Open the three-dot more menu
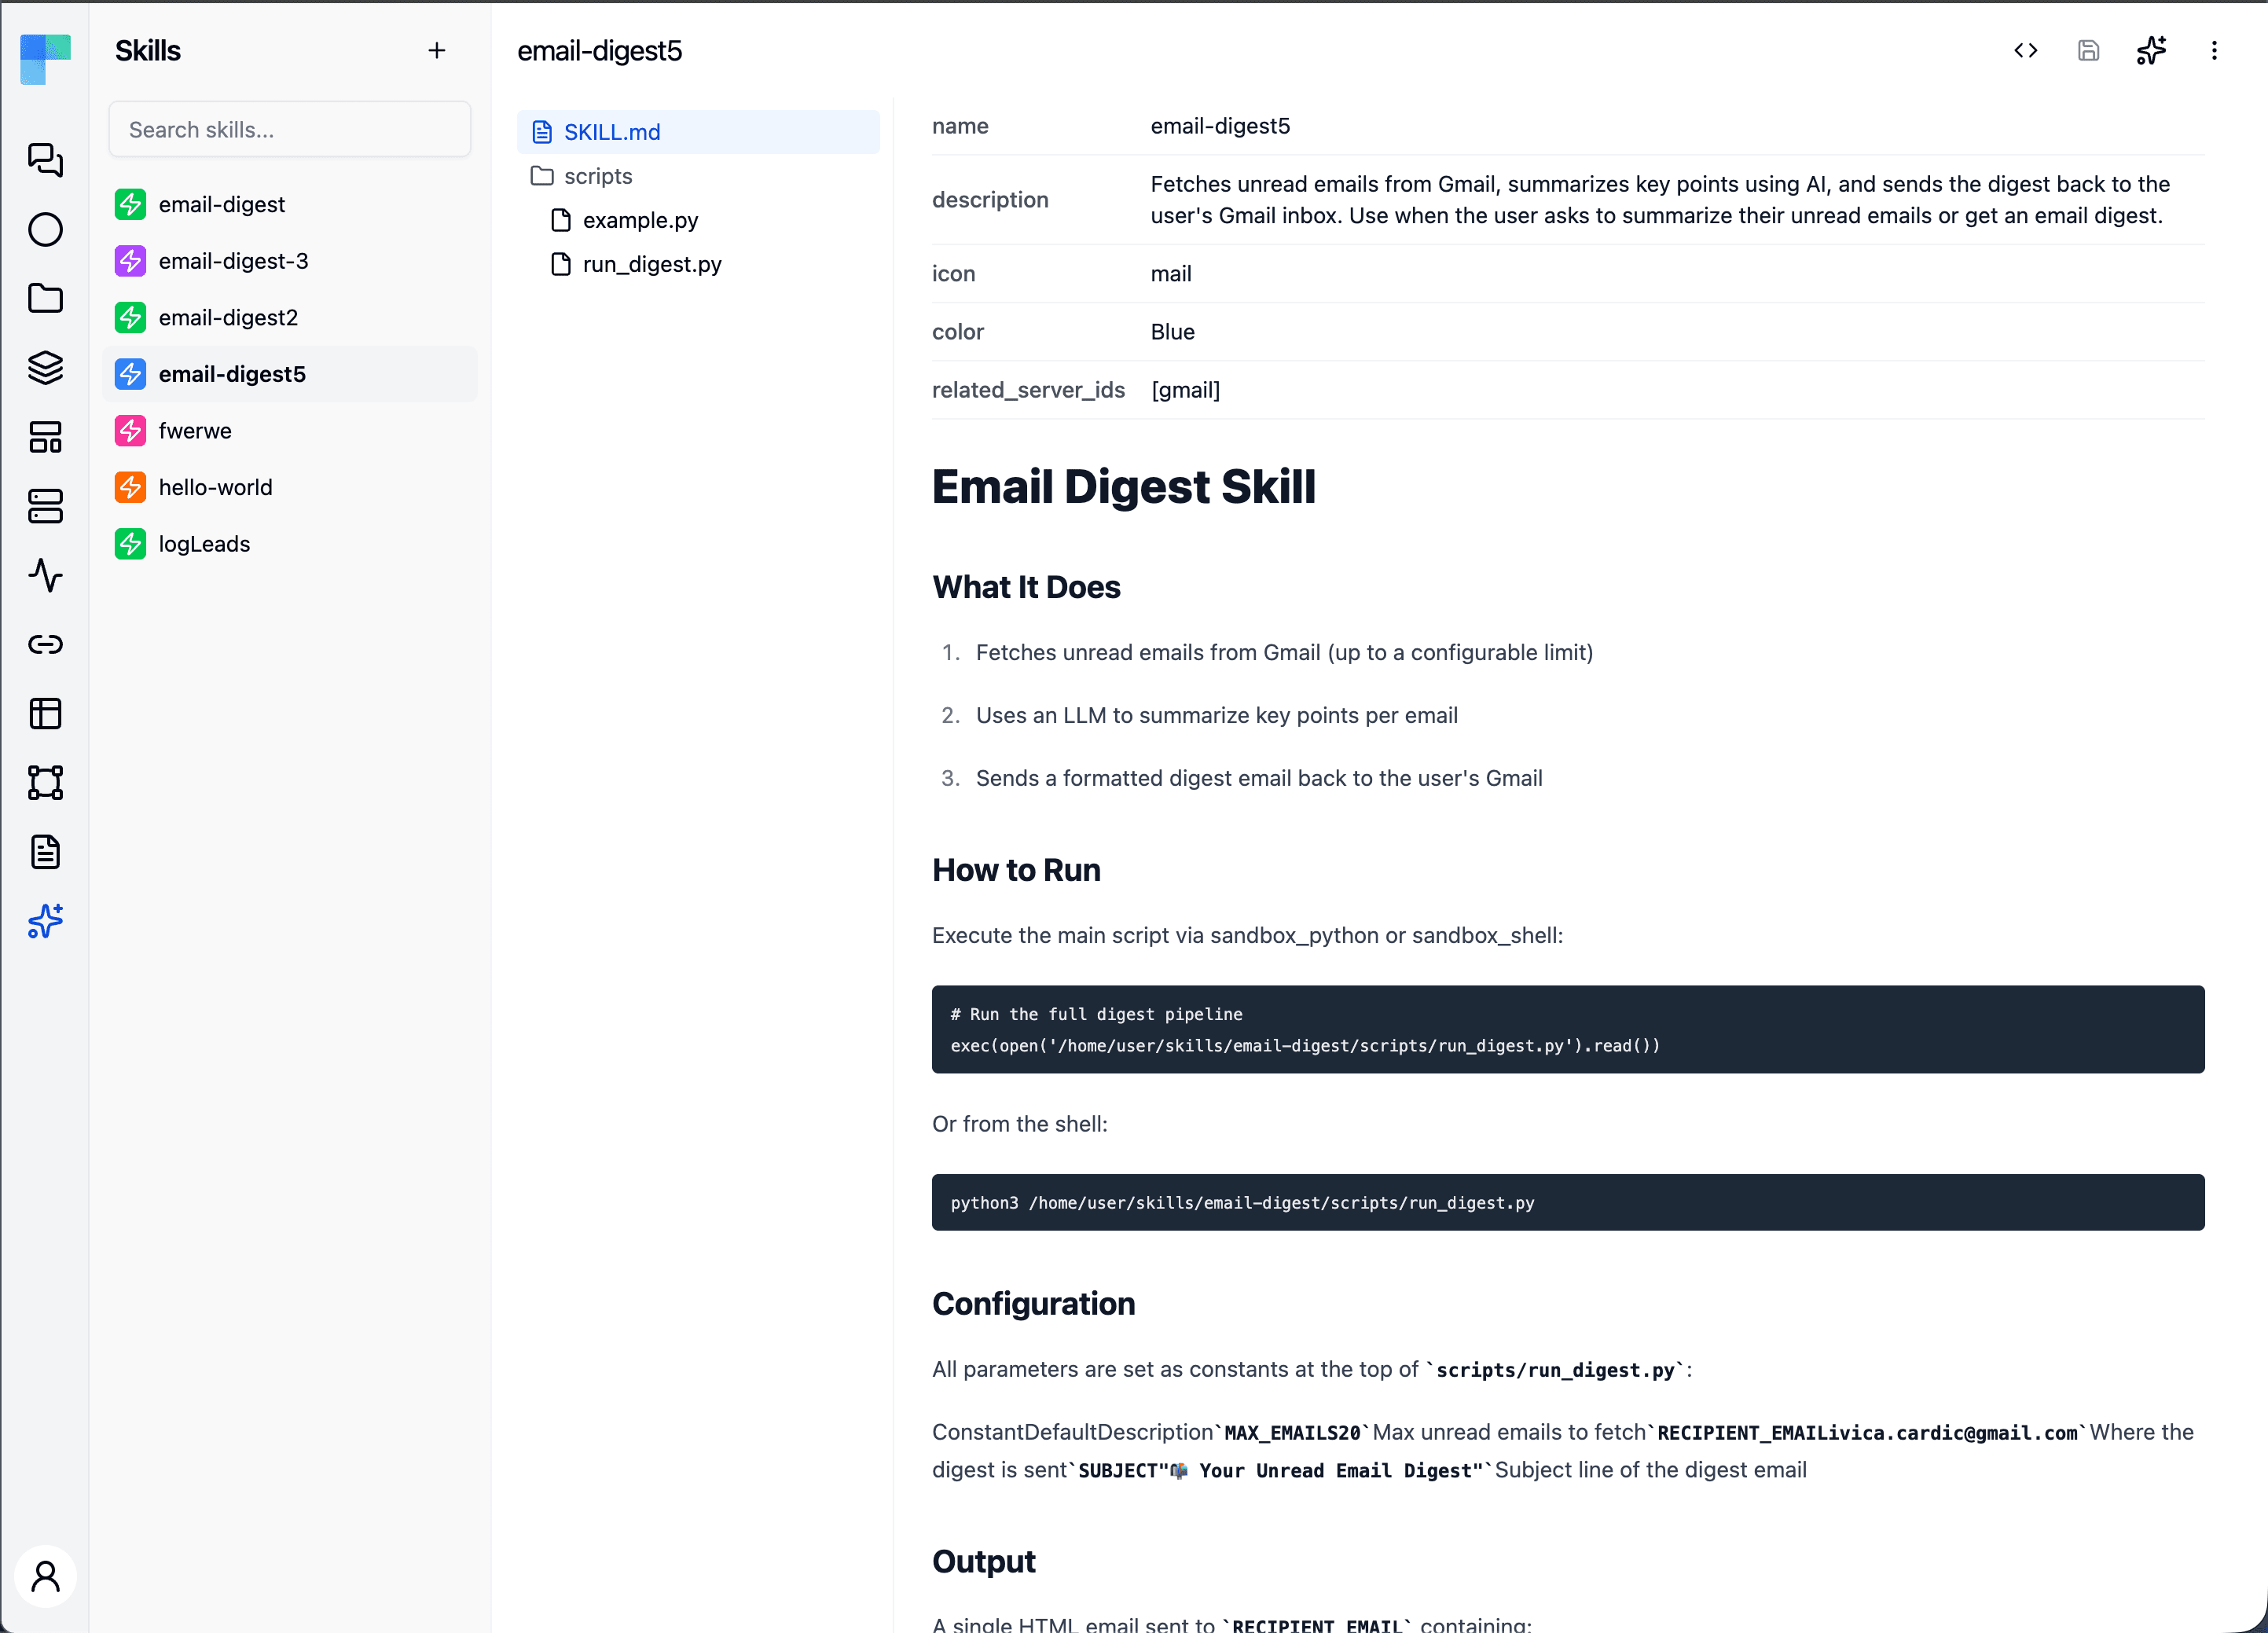Image resolution: width=2268 pixels, height=1633 pixels. pyautogui.click(x=2214, y=50)
